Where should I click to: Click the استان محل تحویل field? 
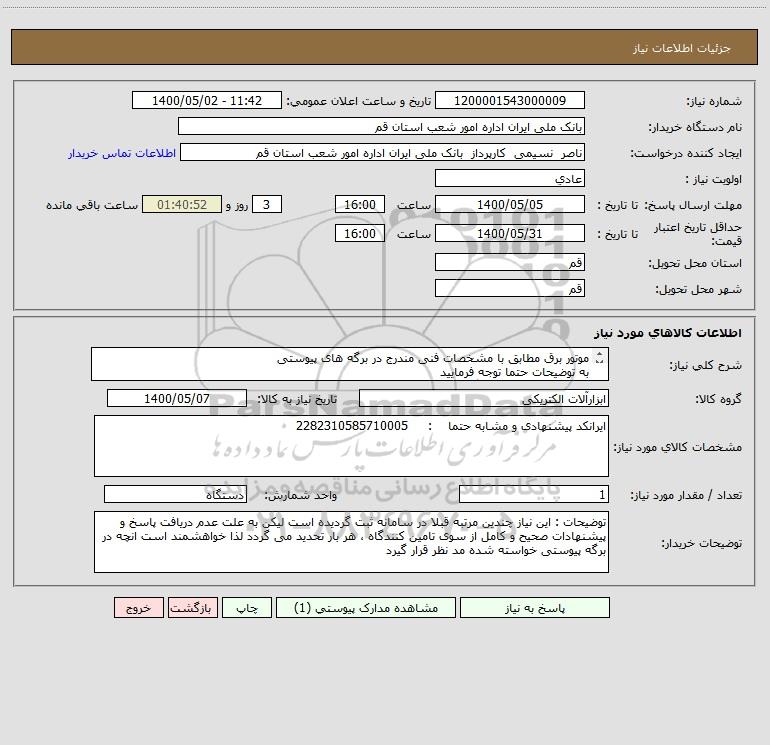tap(510, 262)
